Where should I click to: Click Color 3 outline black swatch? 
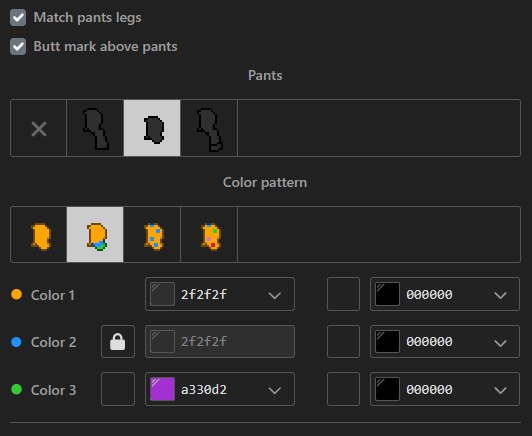tap(387, 389)
